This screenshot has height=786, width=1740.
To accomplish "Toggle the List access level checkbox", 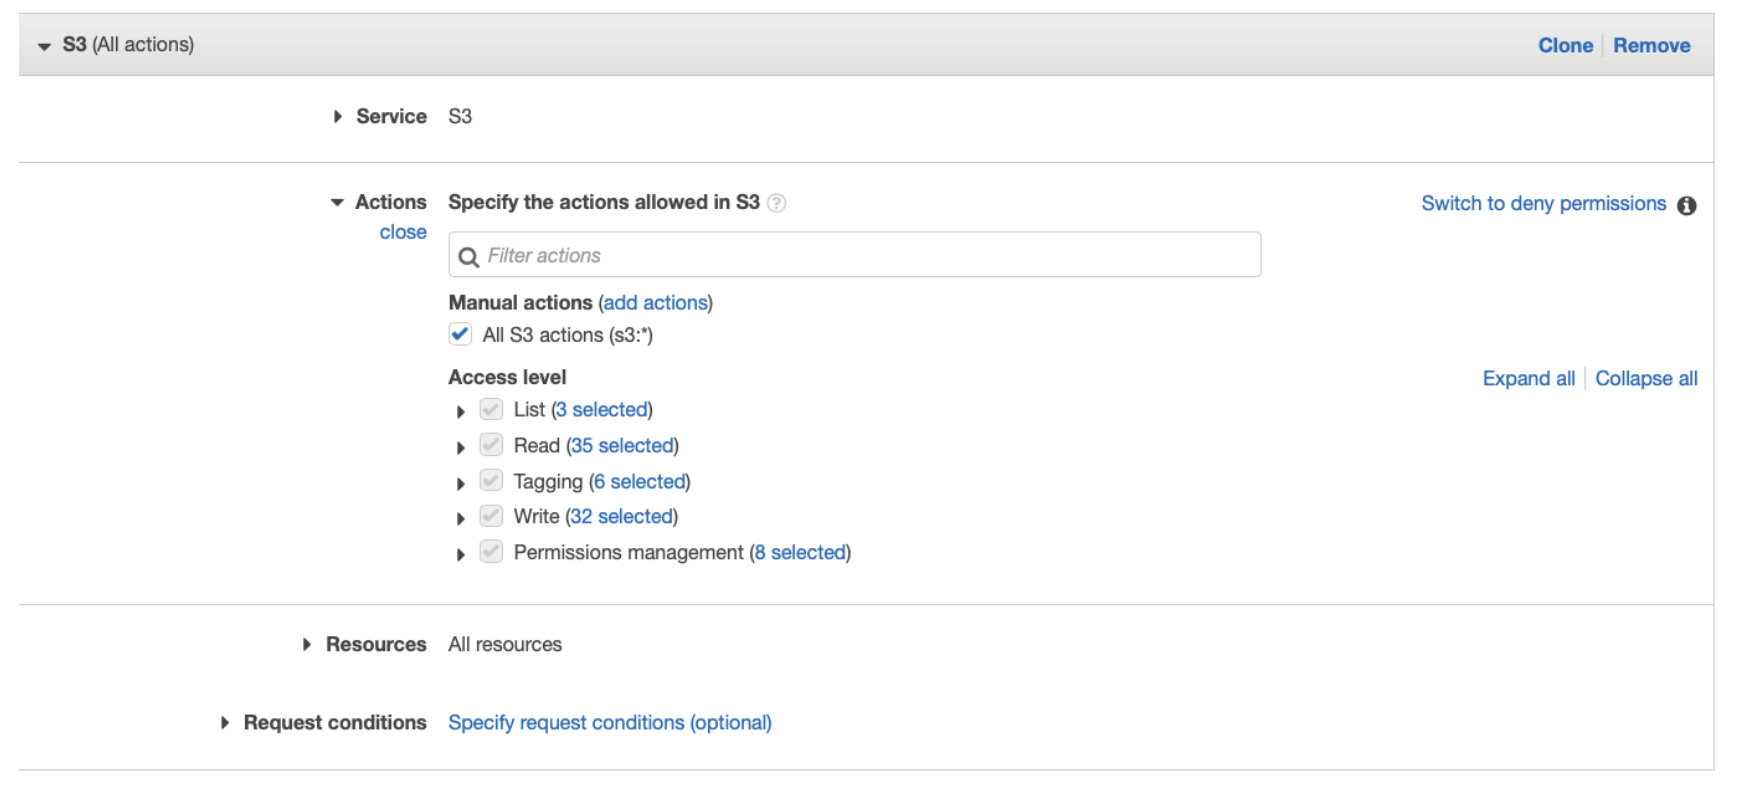I will pyautogui.click(x=491, y=409).
